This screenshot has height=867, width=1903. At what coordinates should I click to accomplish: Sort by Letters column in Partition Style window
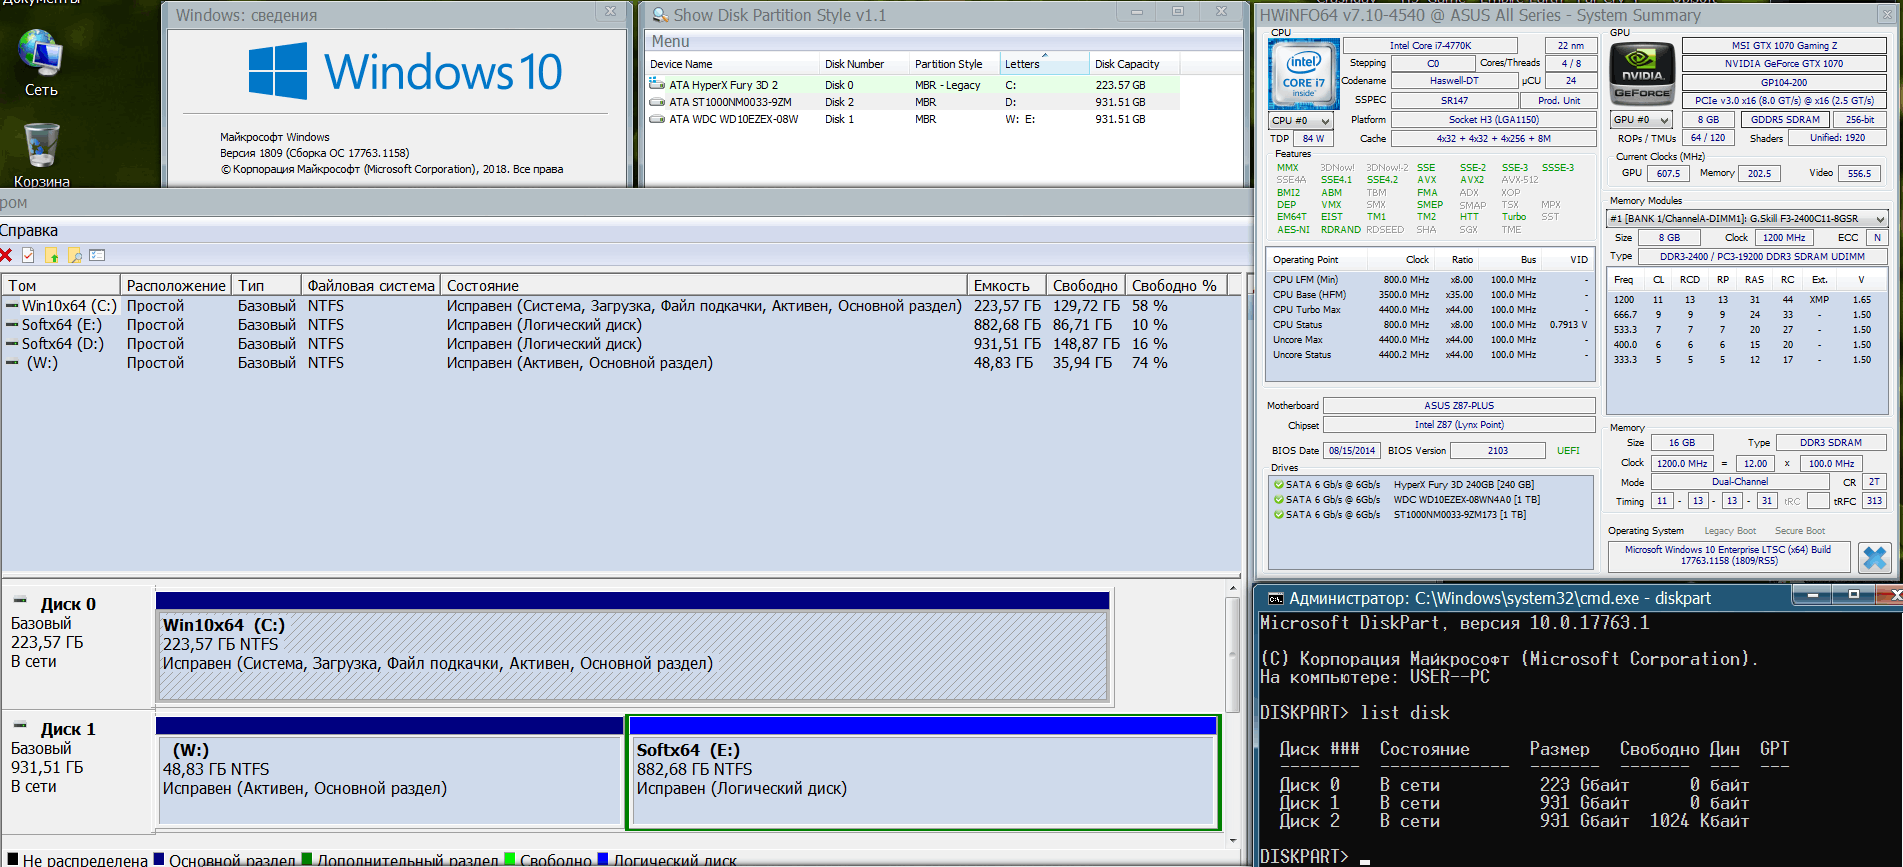click(1044, 64)
